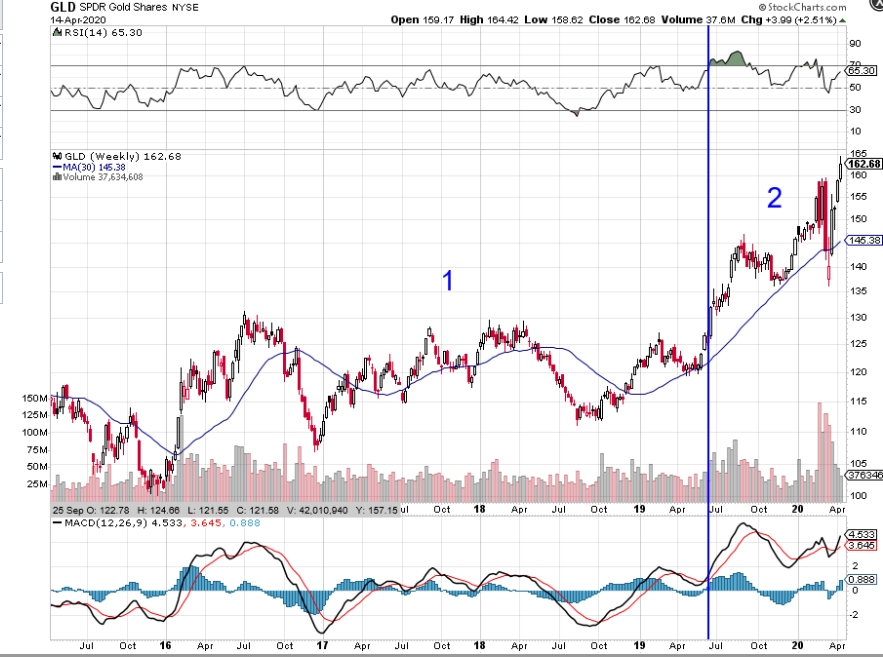Click the SPDR Gold Shares NYSE name

(x=139, y=8)
